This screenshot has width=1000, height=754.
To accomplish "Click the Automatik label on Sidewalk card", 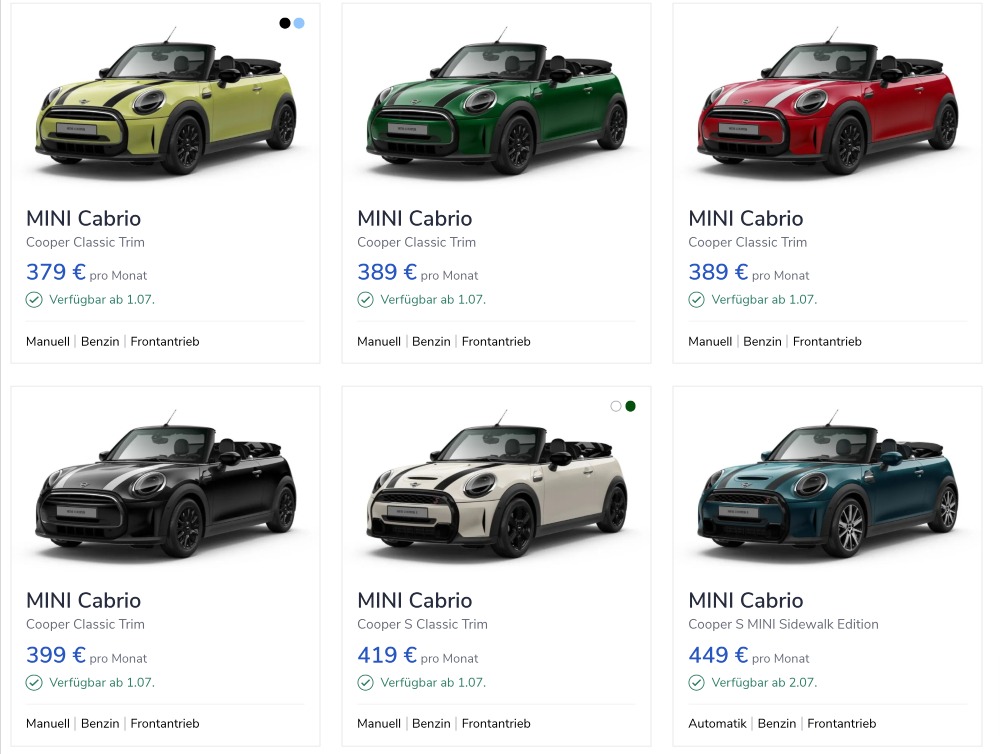I will click(717, 723).
